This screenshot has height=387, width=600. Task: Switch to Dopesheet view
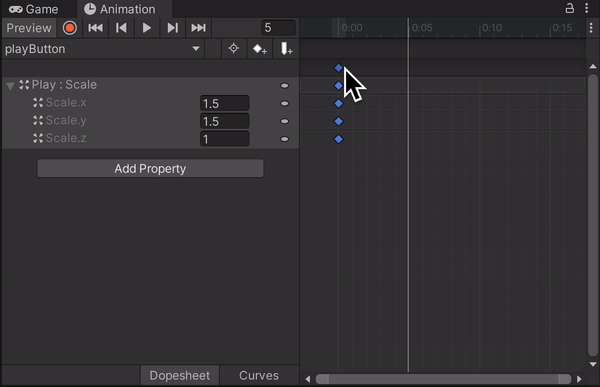point(179,376)
